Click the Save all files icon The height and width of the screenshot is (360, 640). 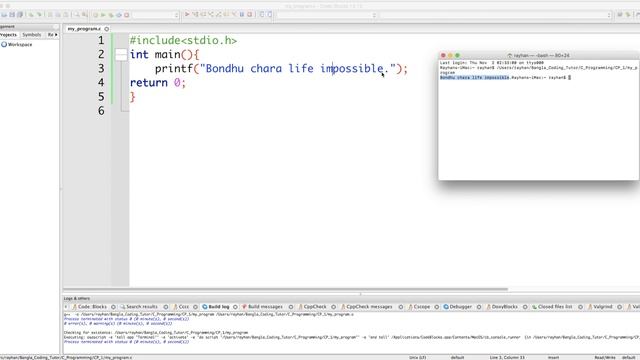click(x=20, y=15)
